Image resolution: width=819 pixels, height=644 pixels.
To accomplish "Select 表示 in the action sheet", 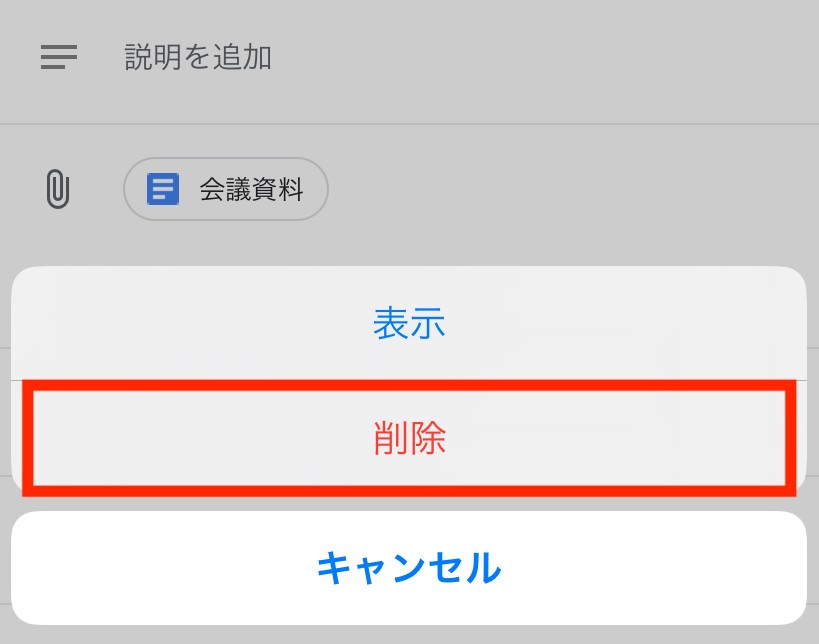I will [409, 323].
